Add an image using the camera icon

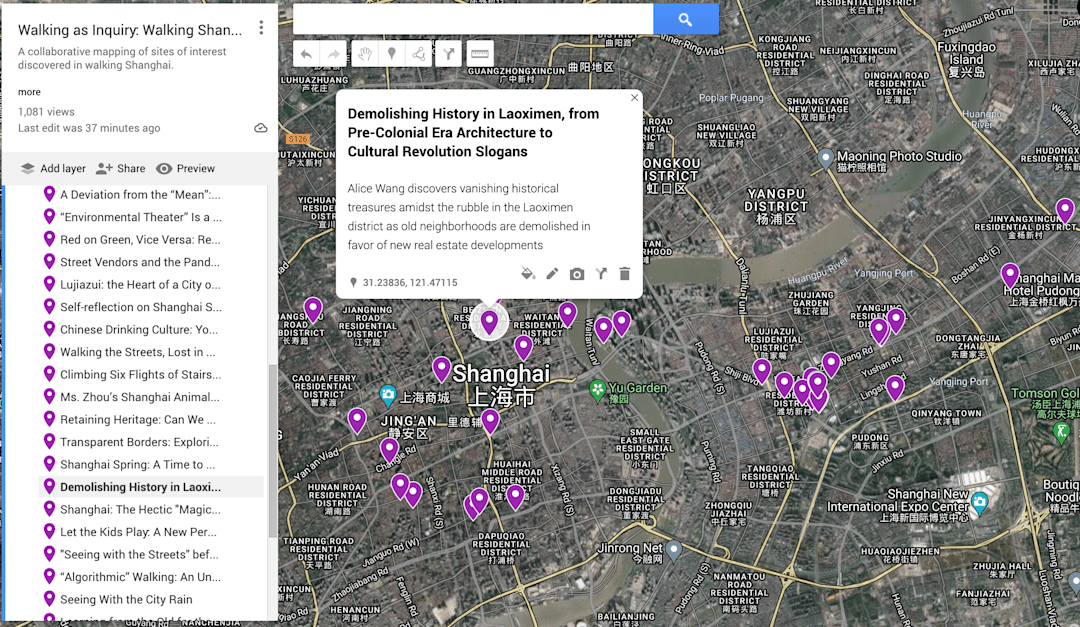[577, 274]
